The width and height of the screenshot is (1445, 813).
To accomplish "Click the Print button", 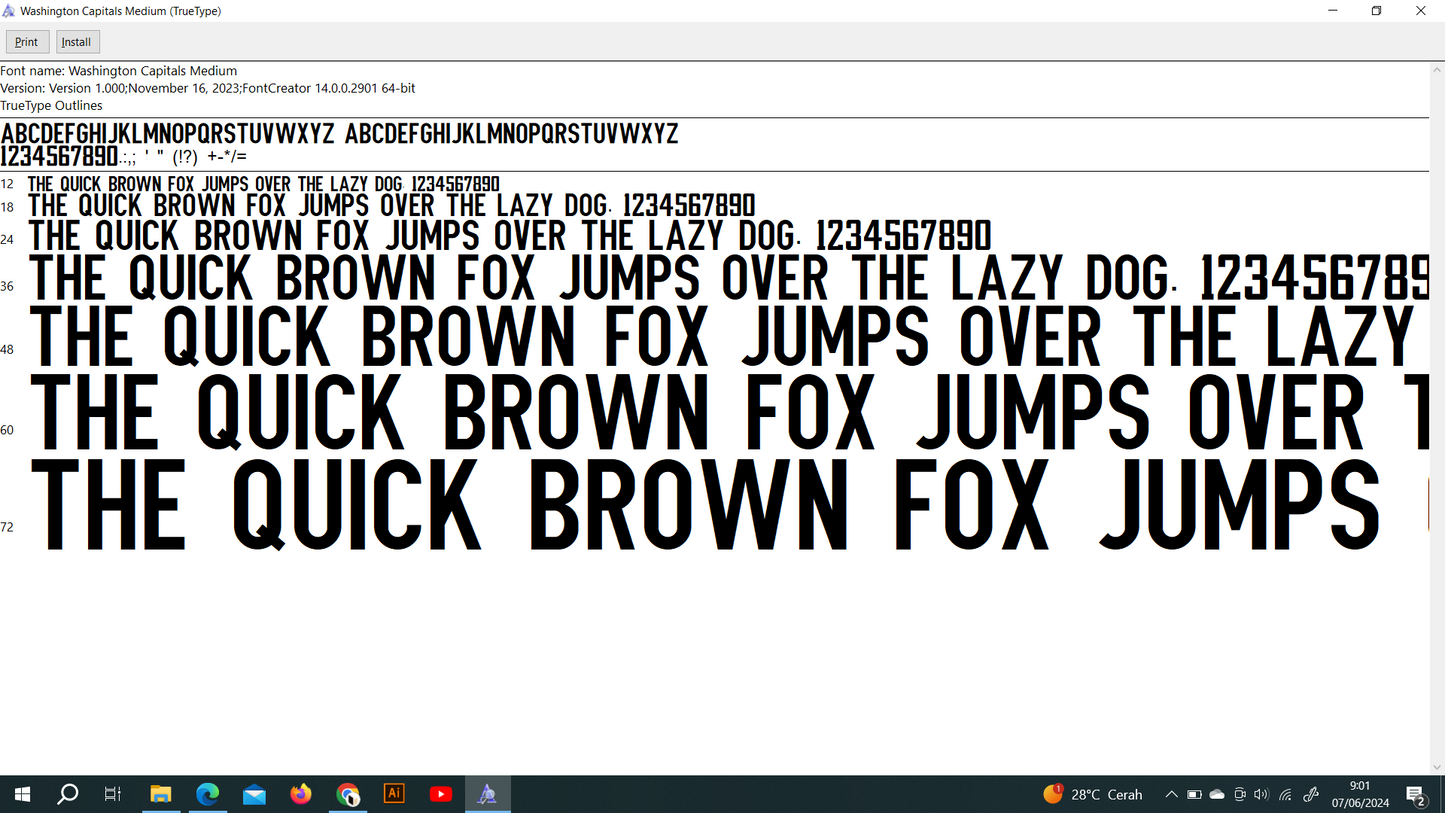I will pos(27,42).
